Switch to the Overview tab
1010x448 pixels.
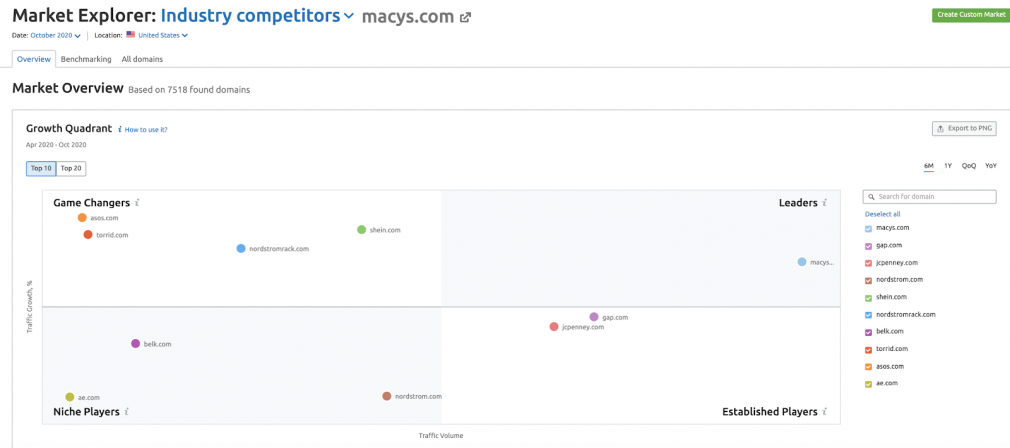[x=33, y=59]
